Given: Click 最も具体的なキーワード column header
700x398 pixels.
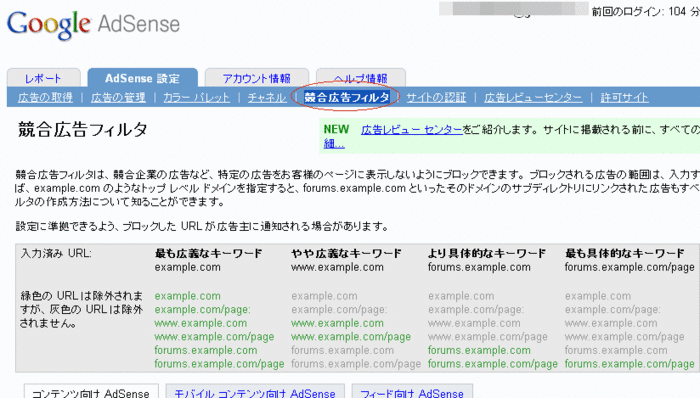Looking at the screenshot, I should (625, 253).
